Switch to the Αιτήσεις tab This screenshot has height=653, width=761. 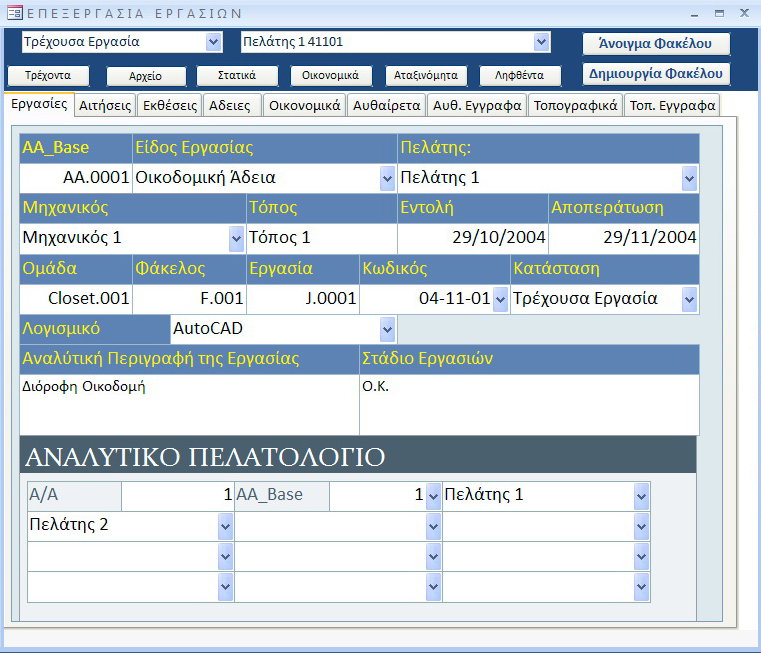pyautogui.click(x=105, y=105)
